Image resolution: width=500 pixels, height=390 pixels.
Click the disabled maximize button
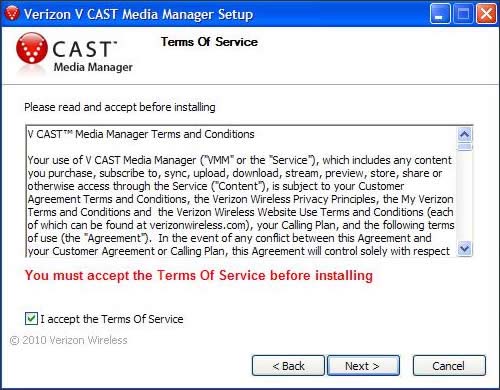coord(463,14)
